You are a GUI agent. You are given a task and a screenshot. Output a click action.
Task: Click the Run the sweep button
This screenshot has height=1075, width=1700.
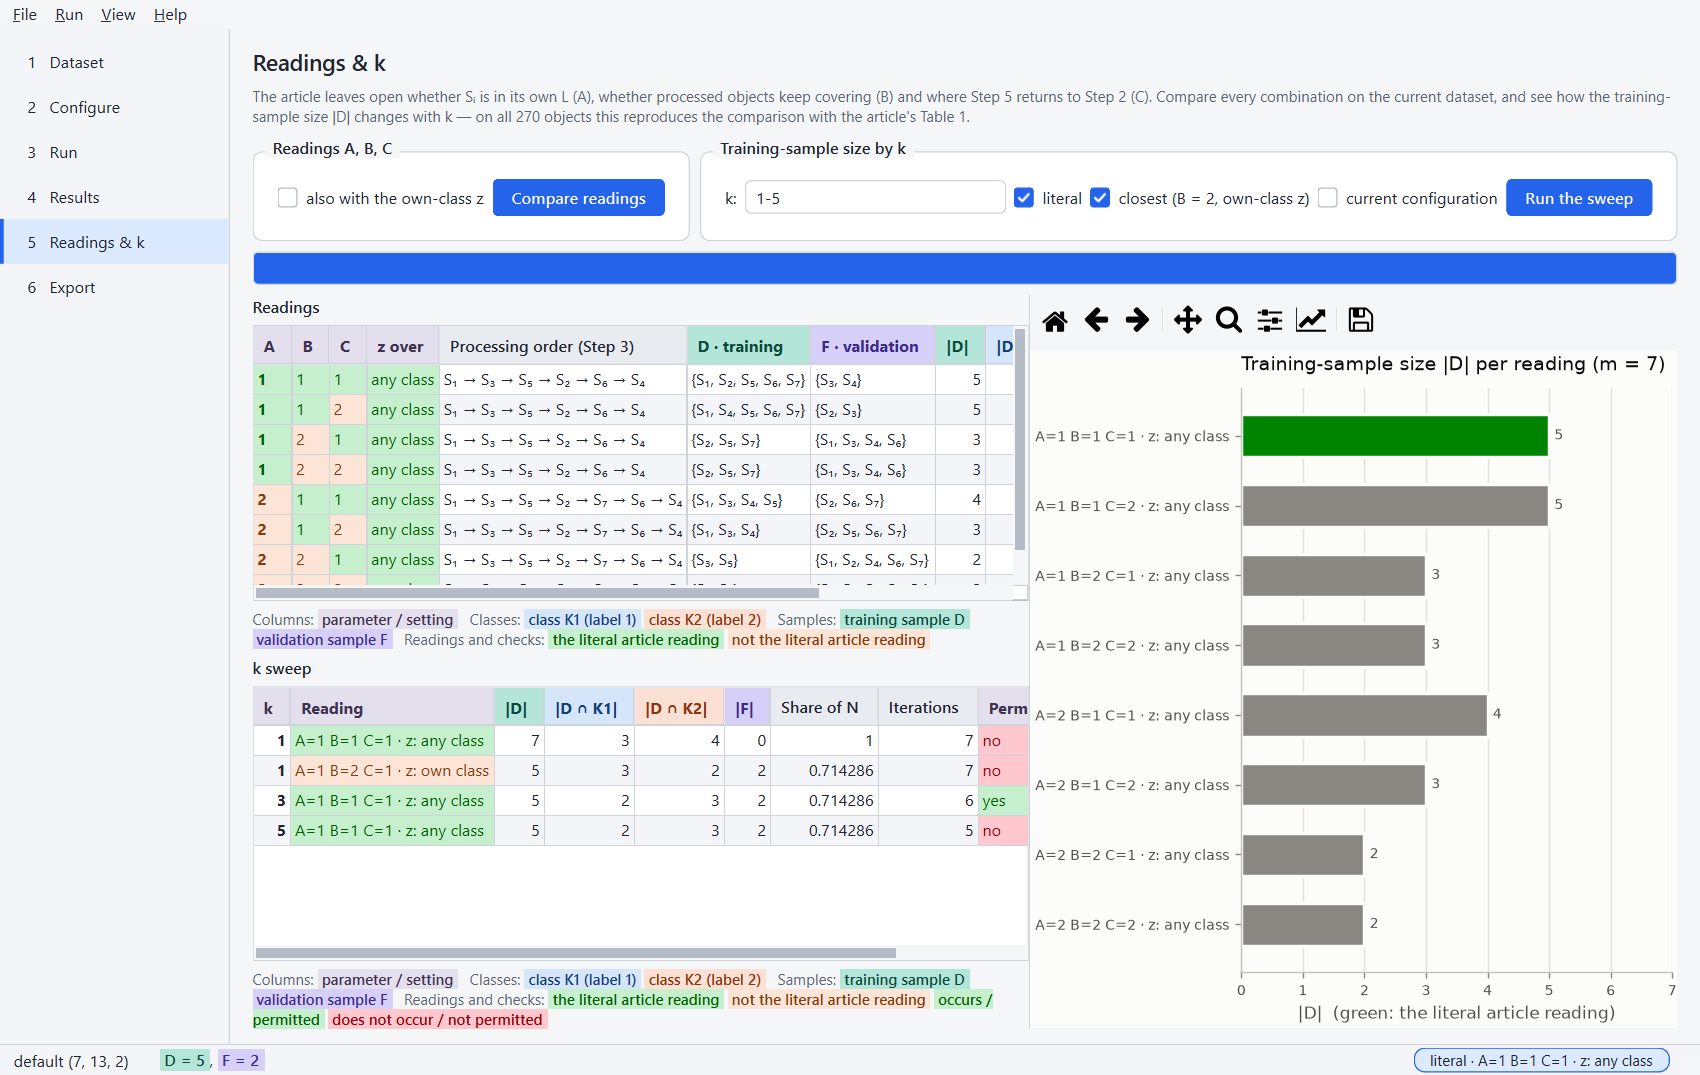tap(1579, 198)
